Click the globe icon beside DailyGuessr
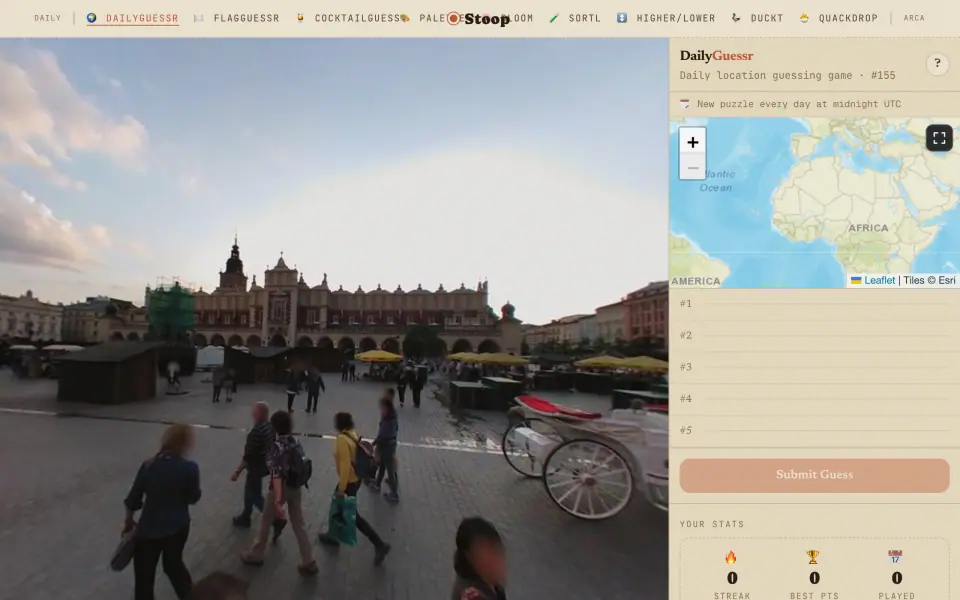This screenshot has width=960, height=600. [x=92, y=18]
